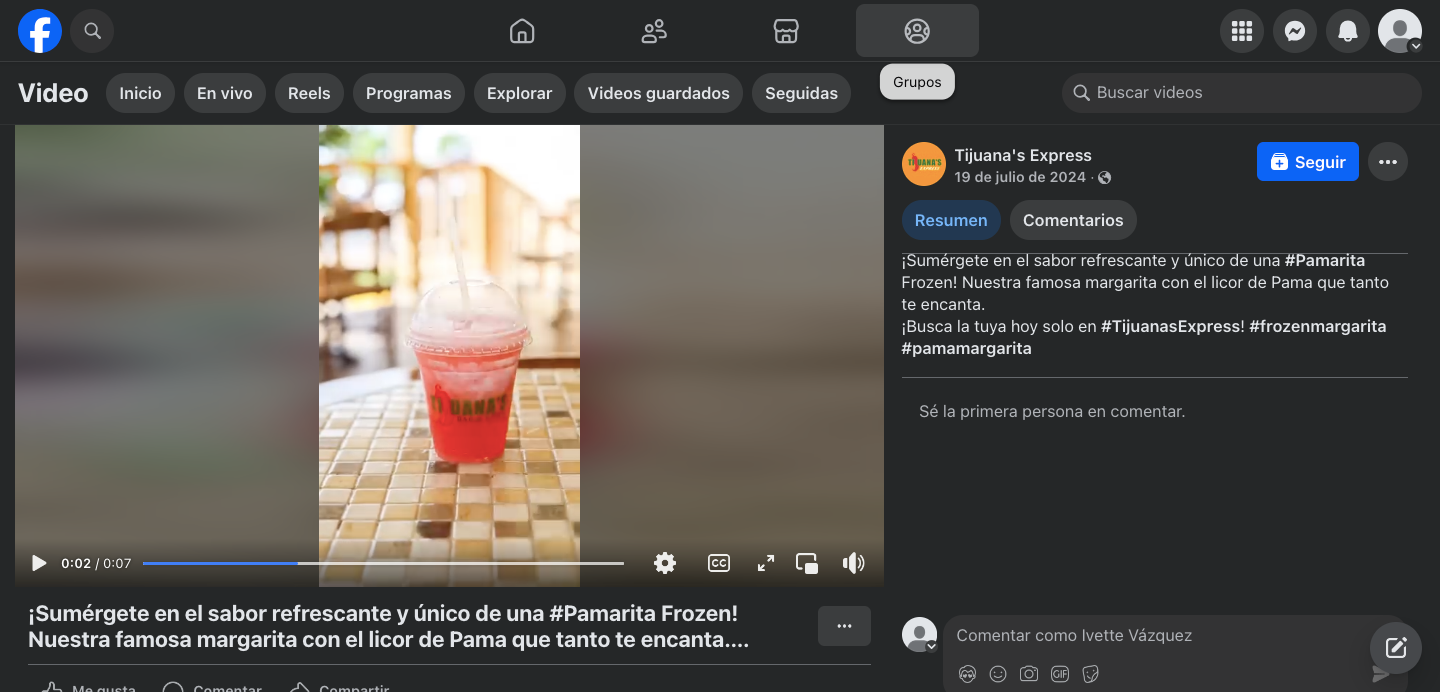Open the new message compose button

[x=1396, y=647]
